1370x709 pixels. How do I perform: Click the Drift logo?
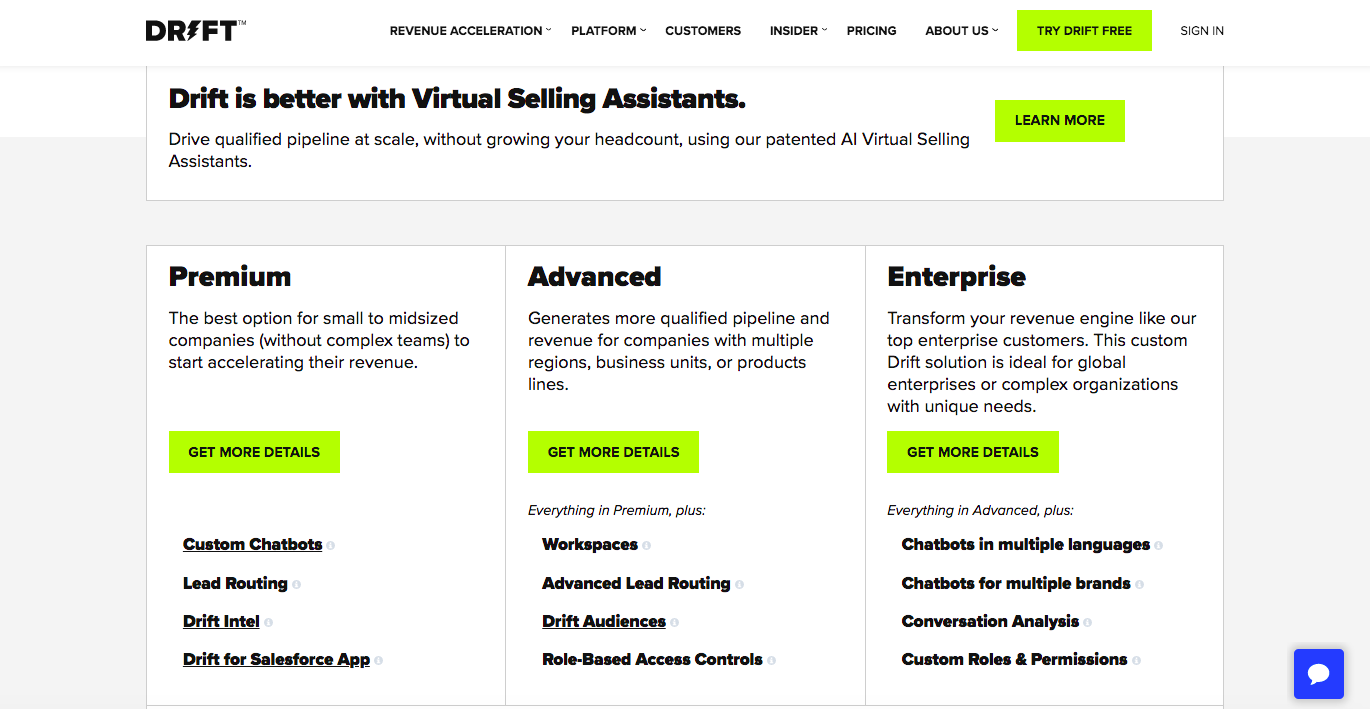point(195,31)
